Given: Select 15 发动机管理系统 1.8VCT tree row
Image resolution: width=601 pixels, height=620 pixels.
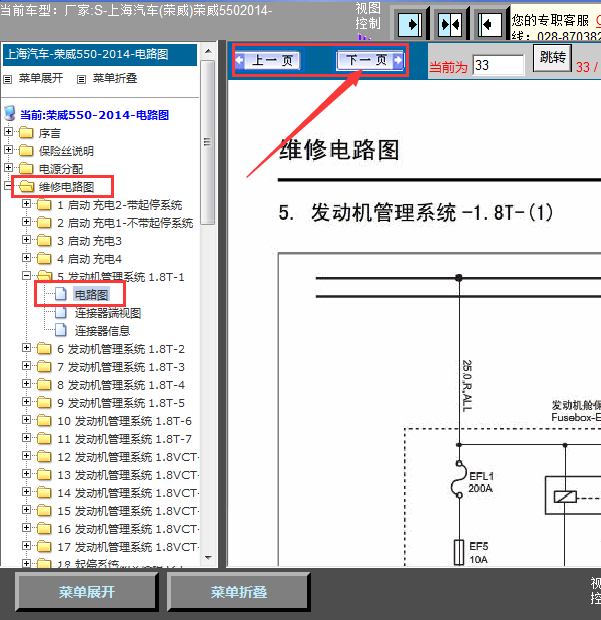Looking at the screenshot, I should [x=128, y=511].
